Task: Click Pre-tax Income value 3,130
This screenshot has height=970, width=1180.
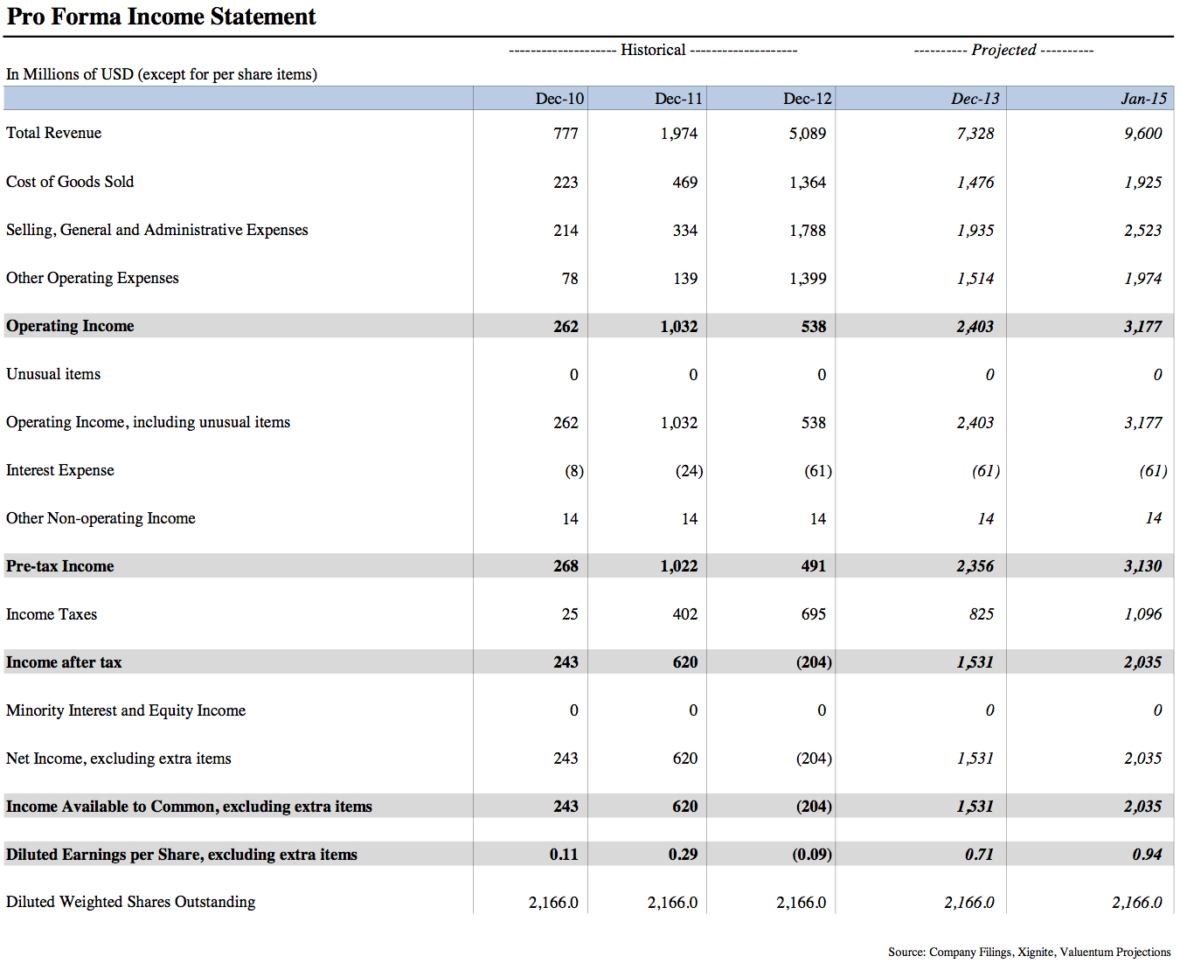Action: (1143, 566)
